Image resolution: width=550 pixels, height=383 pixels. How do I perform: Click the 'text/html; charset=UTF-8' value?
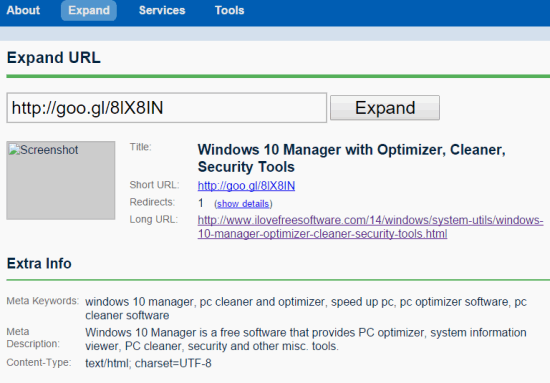(x=148, y=363)
